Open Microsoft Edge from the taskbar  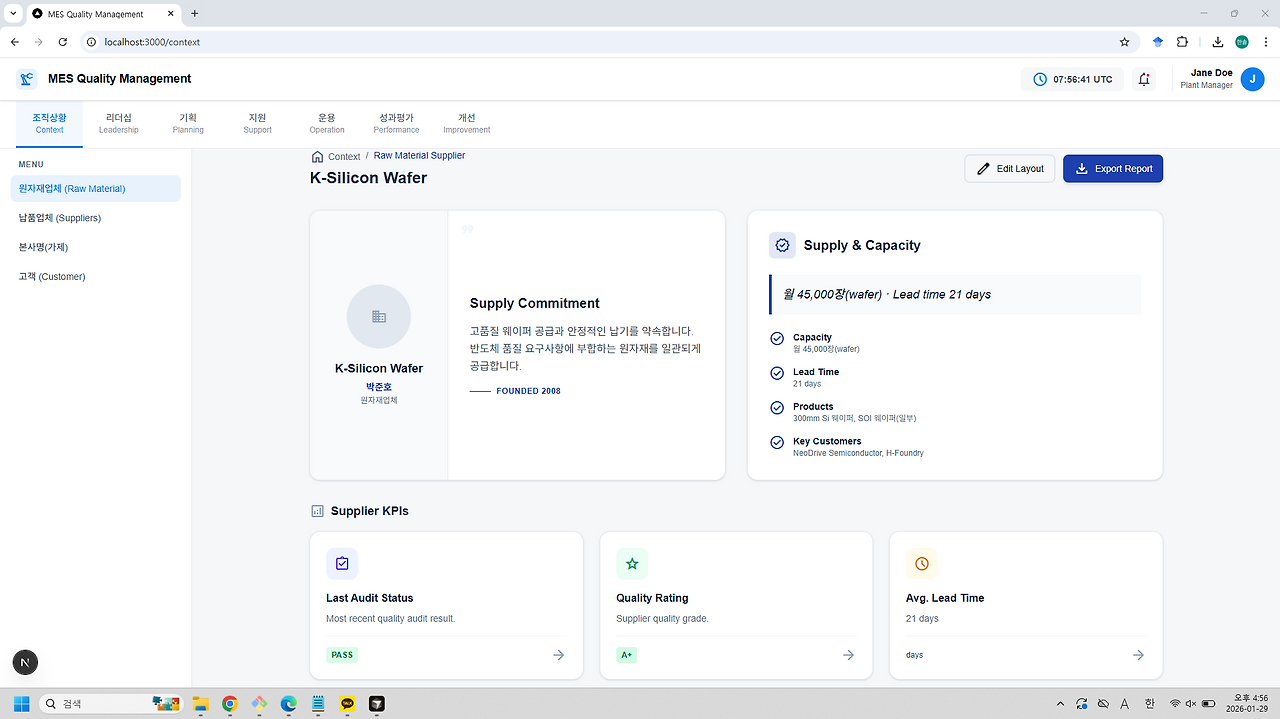pyautogui.click(x=289, y=704)
